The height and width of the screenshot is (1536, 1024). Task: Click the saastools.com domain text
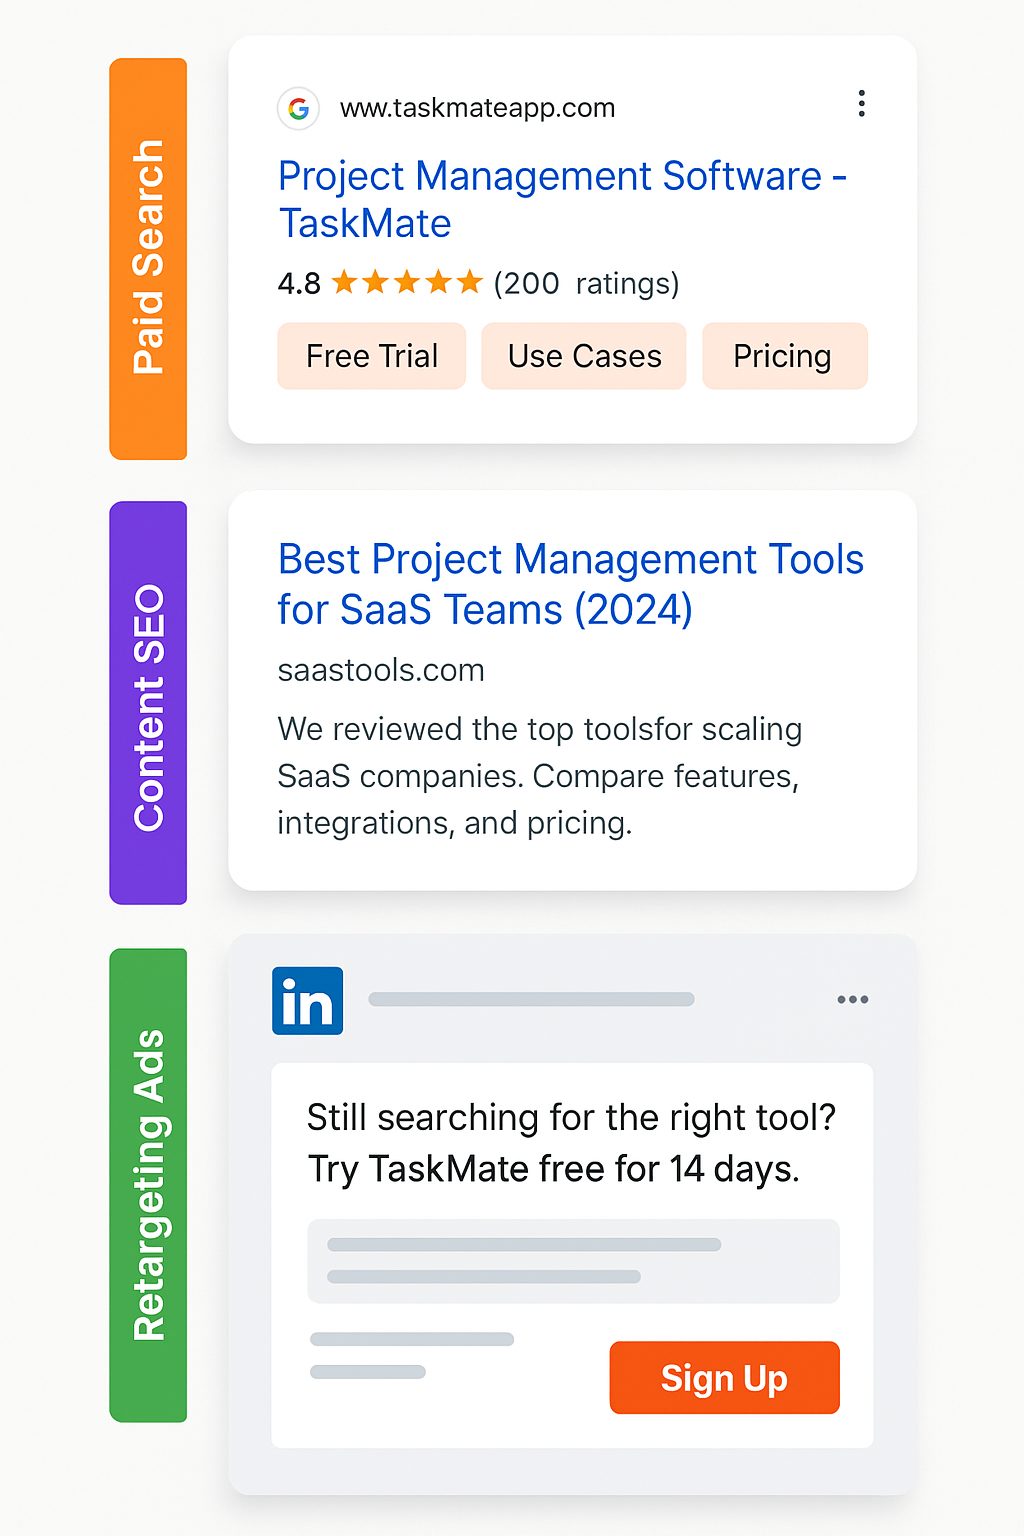(381, 670)
